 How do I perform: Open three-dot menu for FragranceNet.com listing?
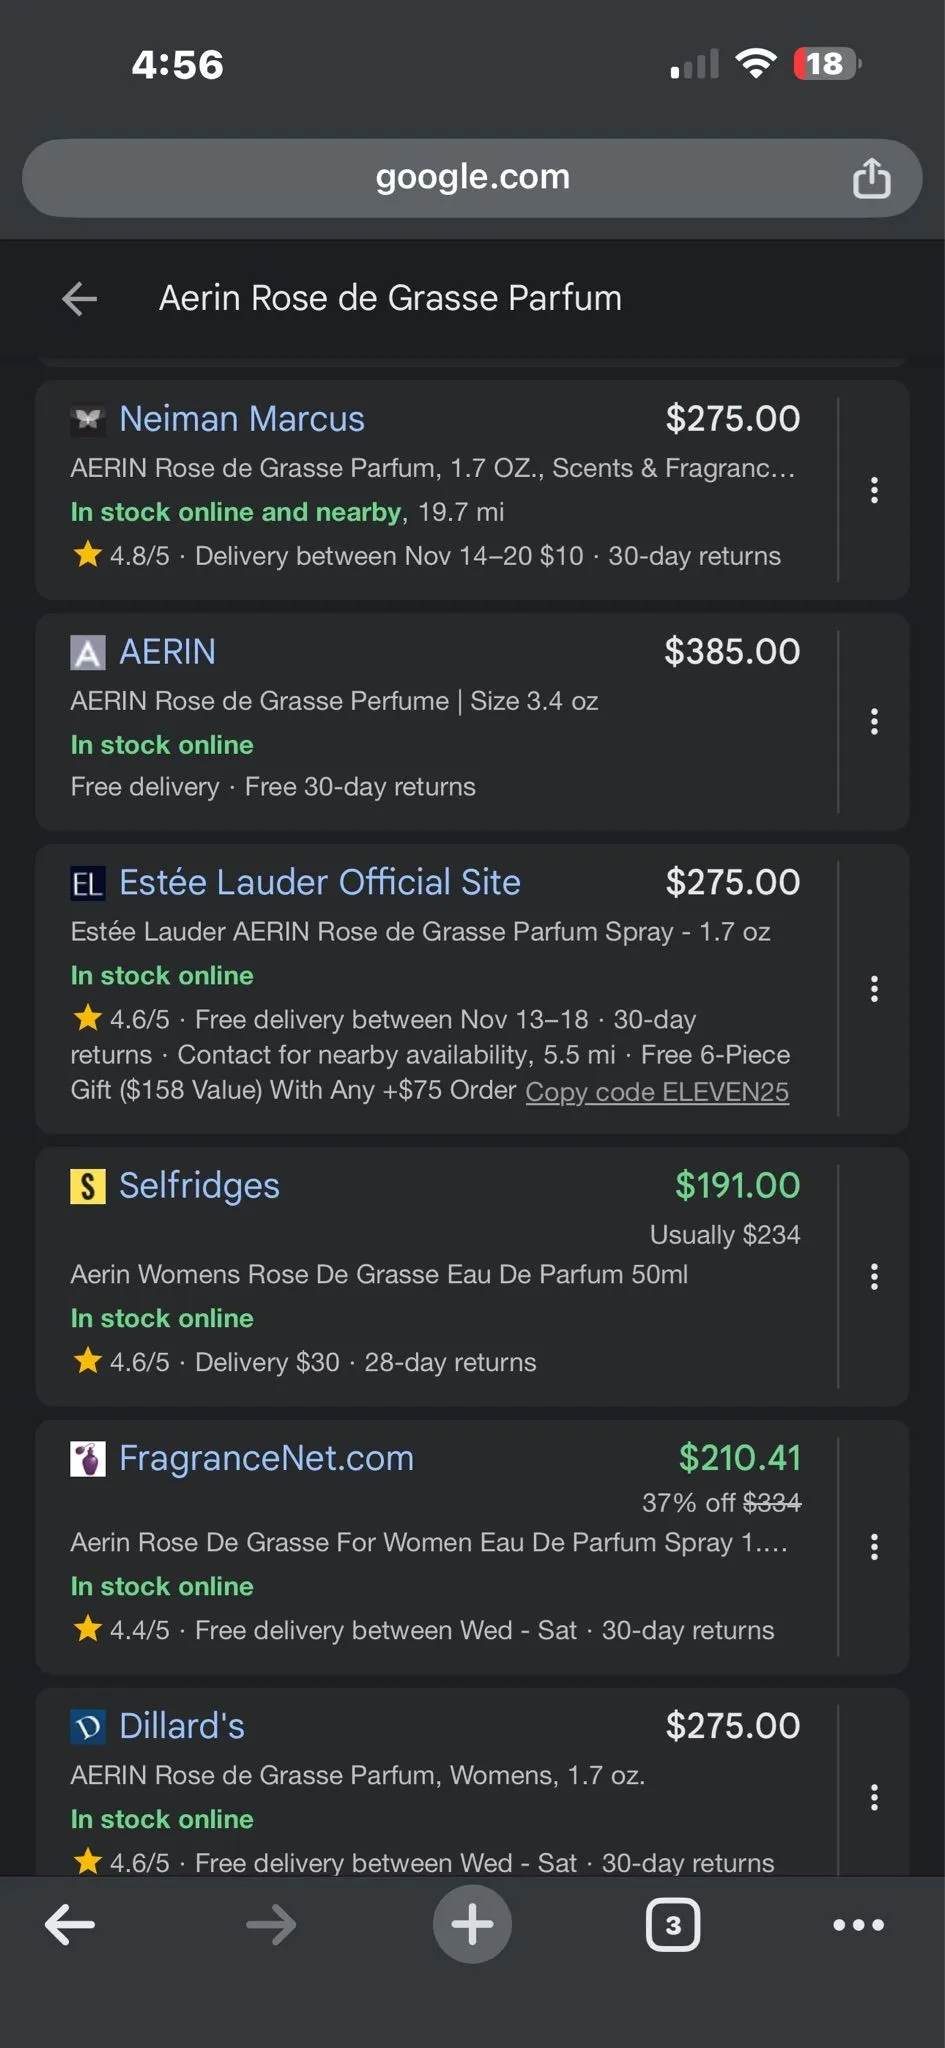click(x=874, y=1547)
